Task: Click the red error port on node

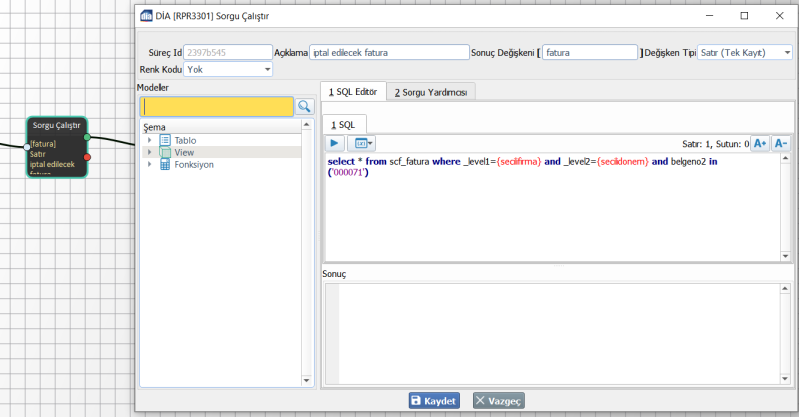Action: pos(88,157)
